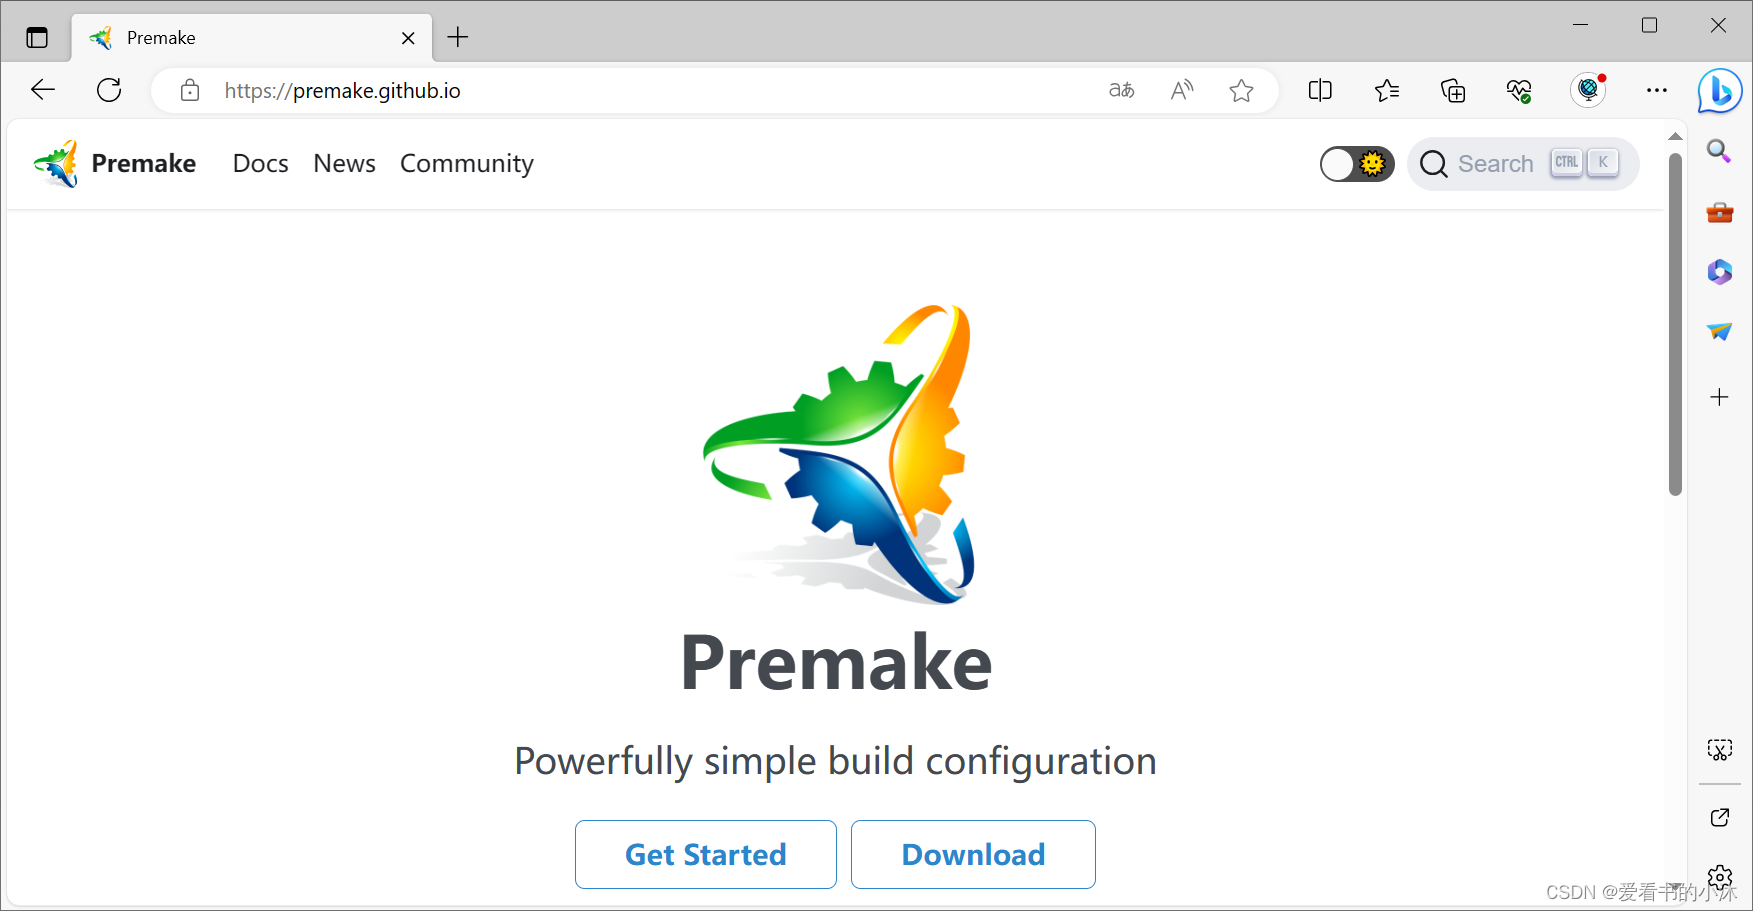1753x911 pixels.
Task: Open the Docs menu item
Action: tap(261, 163)
